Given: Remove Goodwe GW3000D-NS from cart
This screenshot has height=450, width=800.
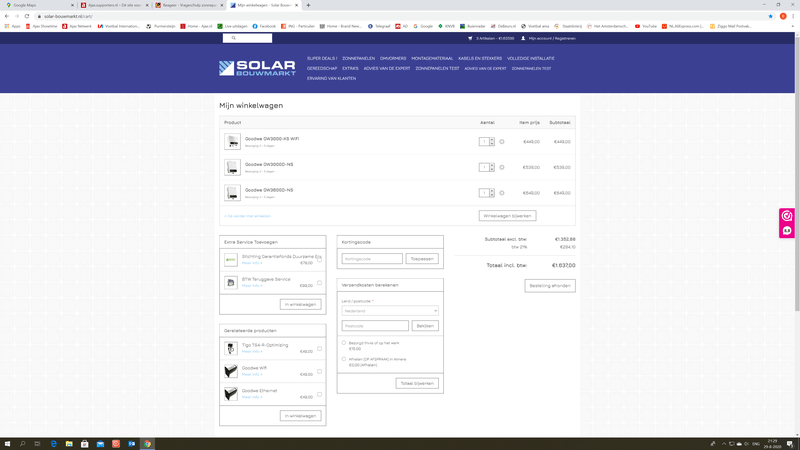Looking at the screenshot, I should [502, 167].
